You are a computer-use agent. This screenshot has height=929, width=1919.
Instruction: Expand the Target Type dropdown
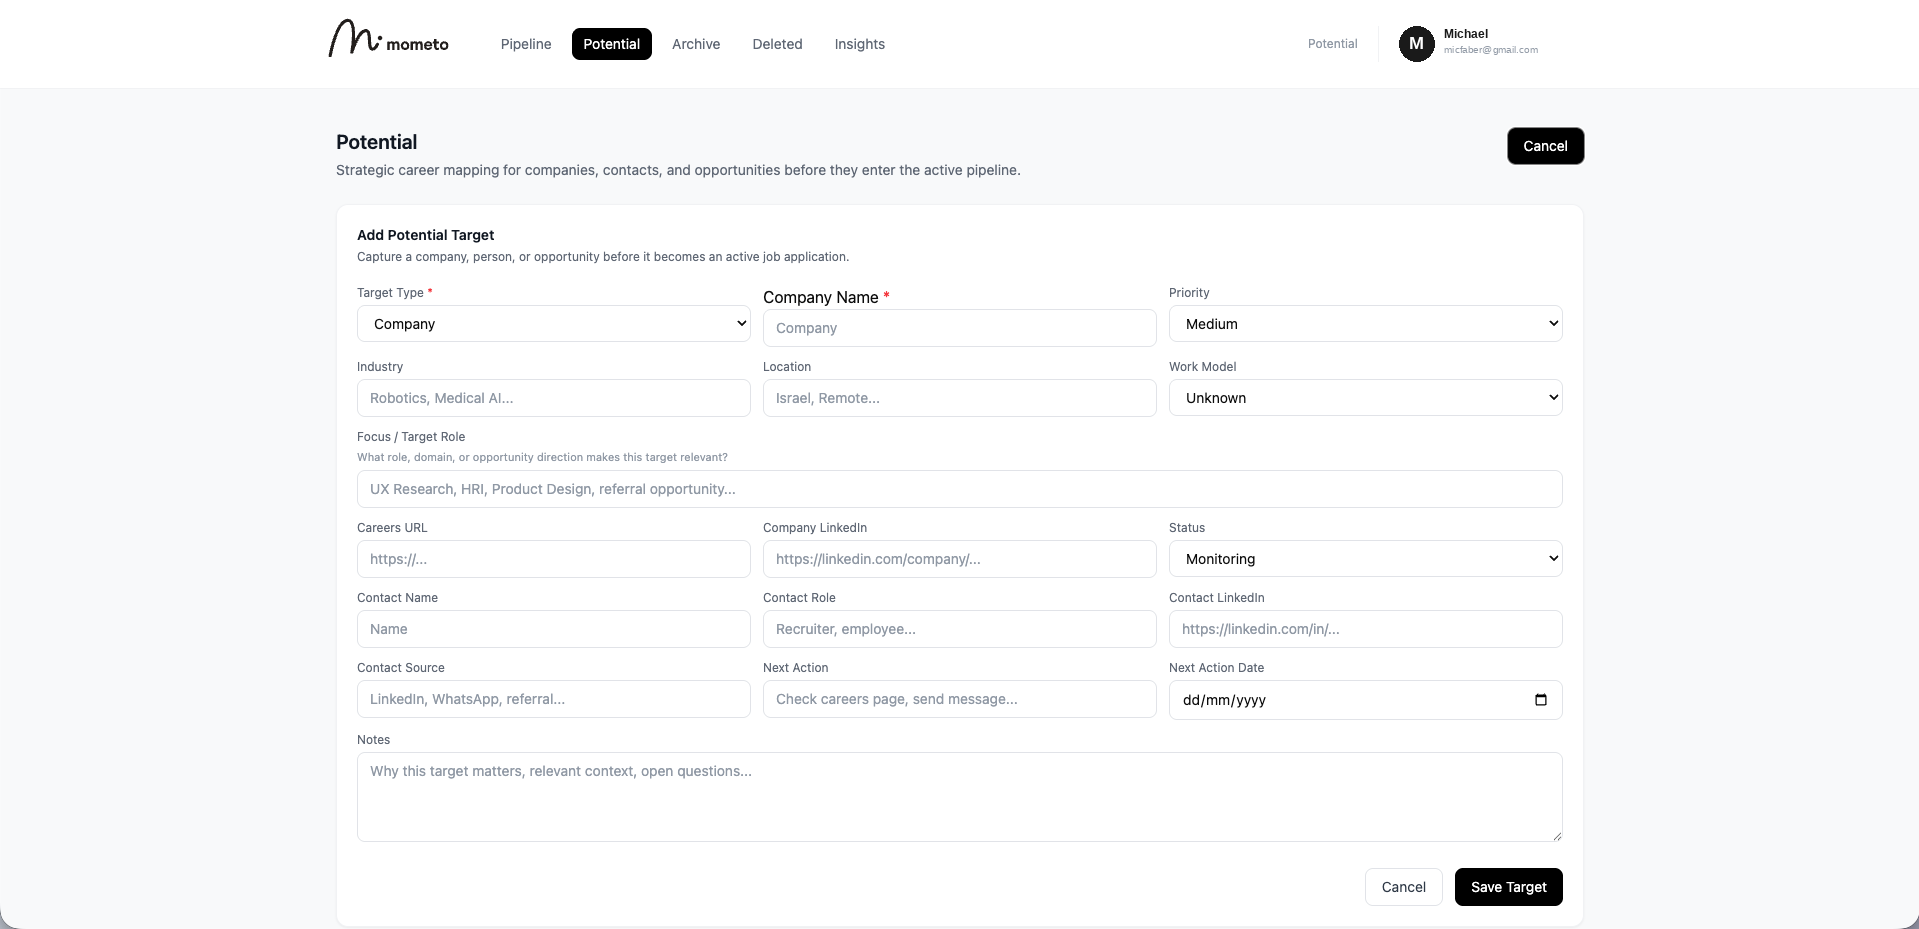553,324
